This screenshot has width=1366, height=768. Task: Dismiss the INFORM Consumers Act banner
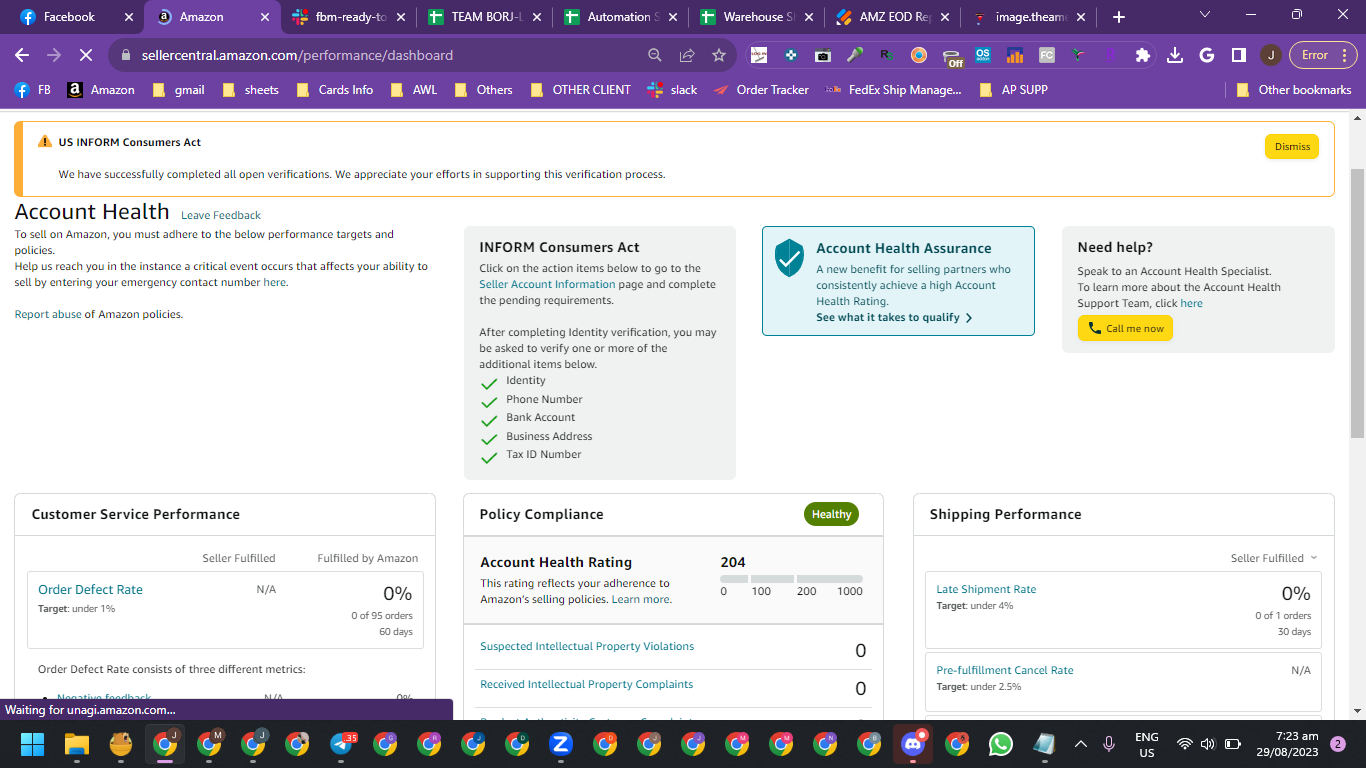[1292, 146]
